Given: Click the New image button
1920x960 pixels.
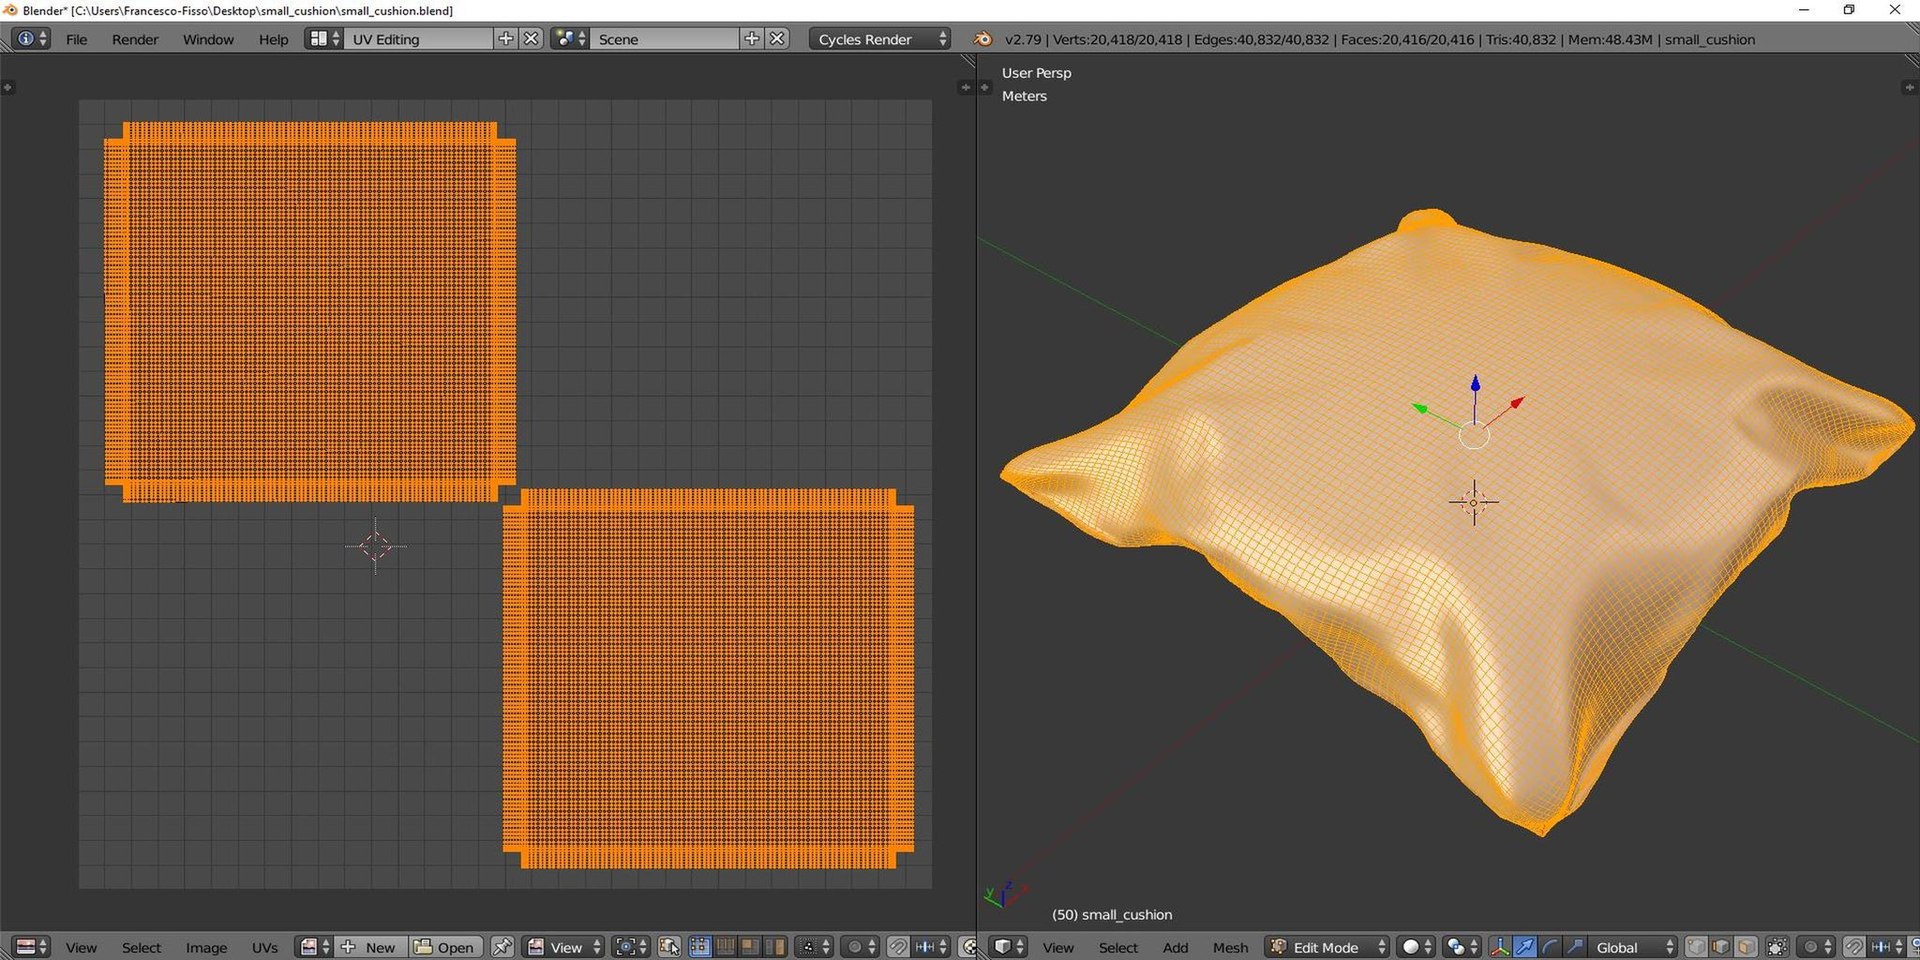Looking at the screenshot, I should pos(370,947).
